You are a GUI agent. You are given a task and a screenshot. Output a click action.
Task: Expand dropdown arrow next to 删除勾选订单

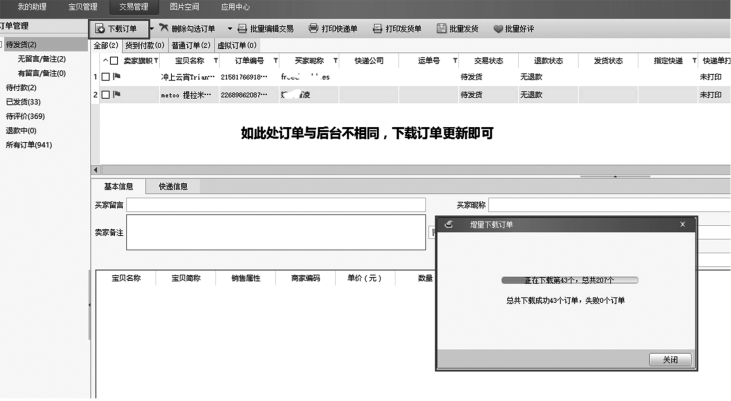230,29
